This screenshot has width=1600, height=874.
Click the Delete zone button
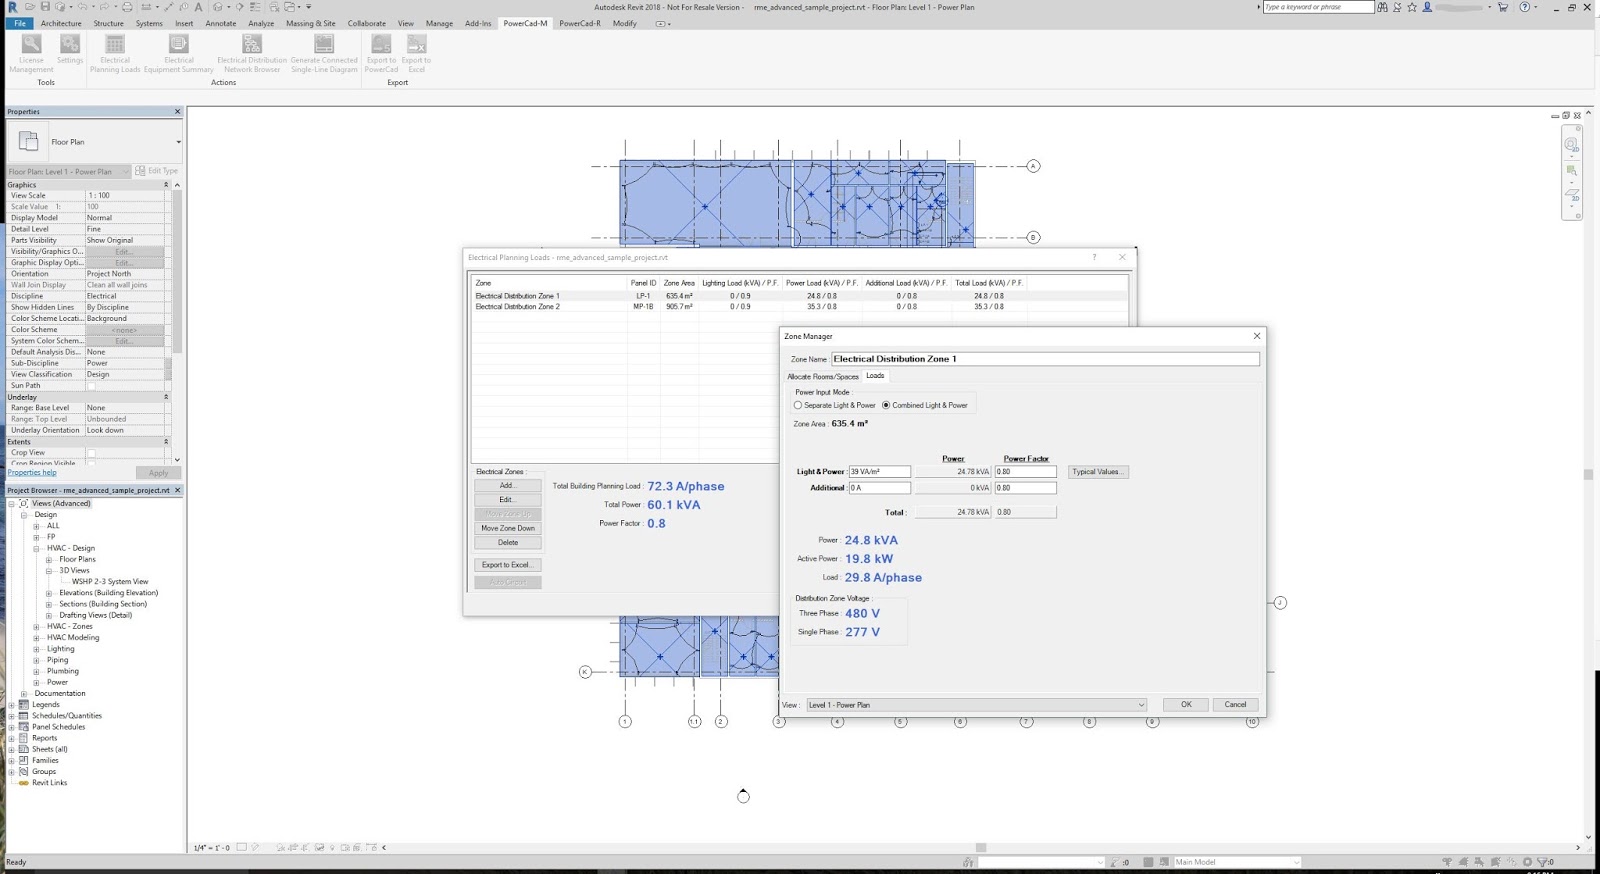[x=508, y=543]
